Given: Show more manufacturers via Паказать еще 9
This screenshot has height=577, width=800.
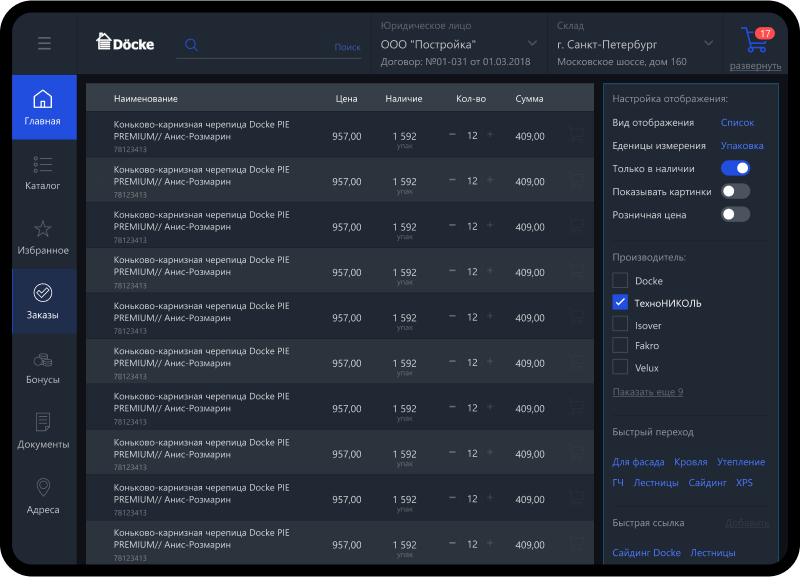Looking at the screenshot, I should pos(647,392).
